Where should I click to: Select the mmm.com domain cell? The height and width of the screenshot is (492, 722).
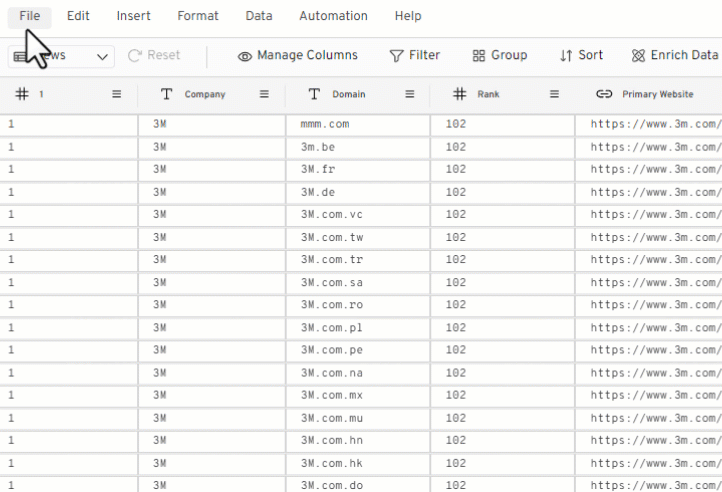[358, 124]
